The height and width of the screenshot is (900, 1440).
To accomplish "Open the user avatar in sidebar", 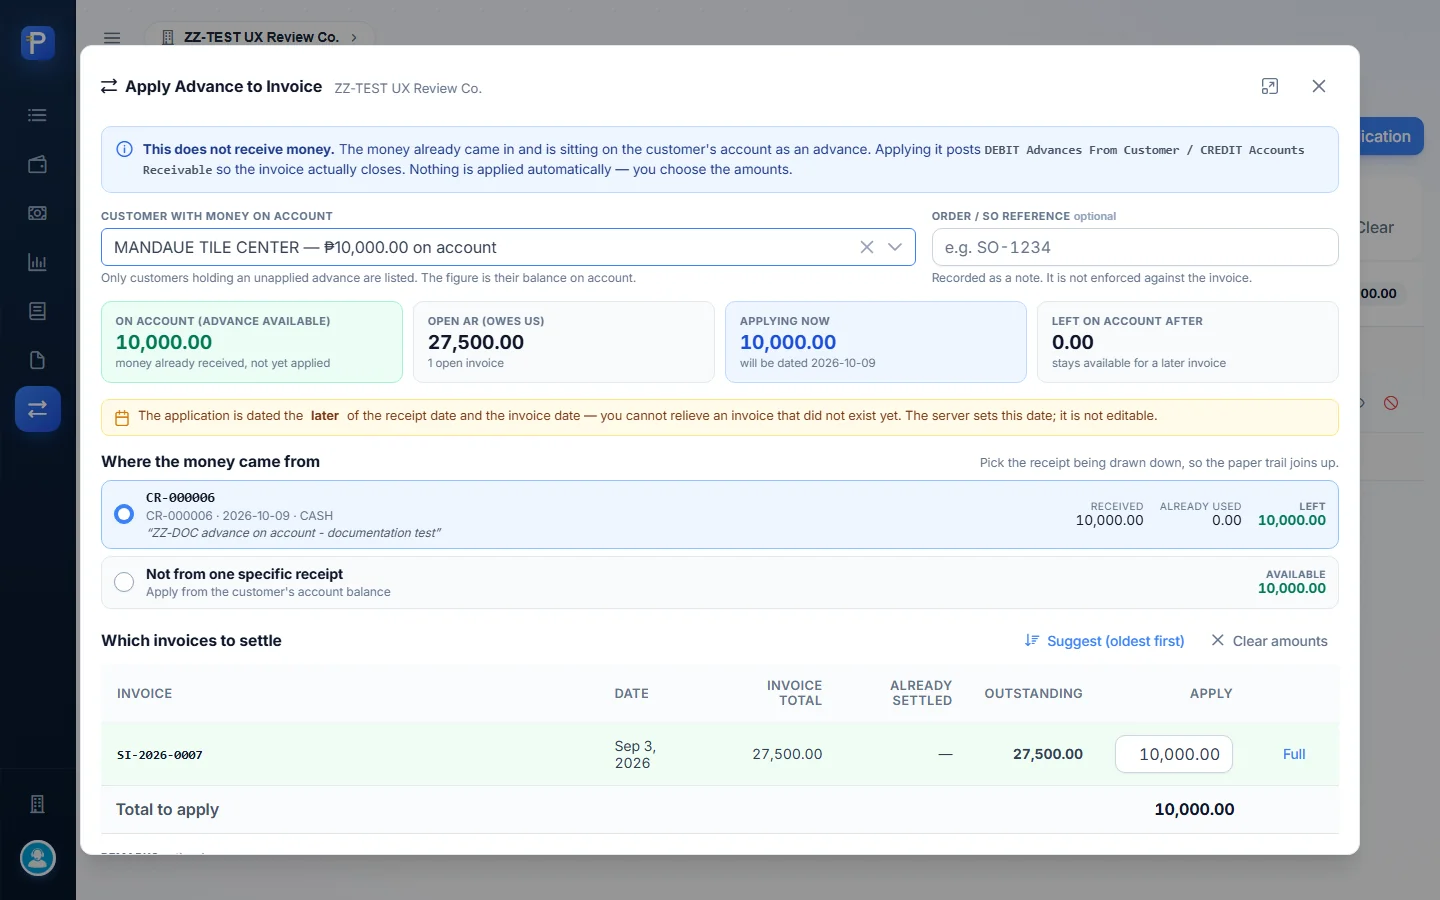I will point(38,858).
